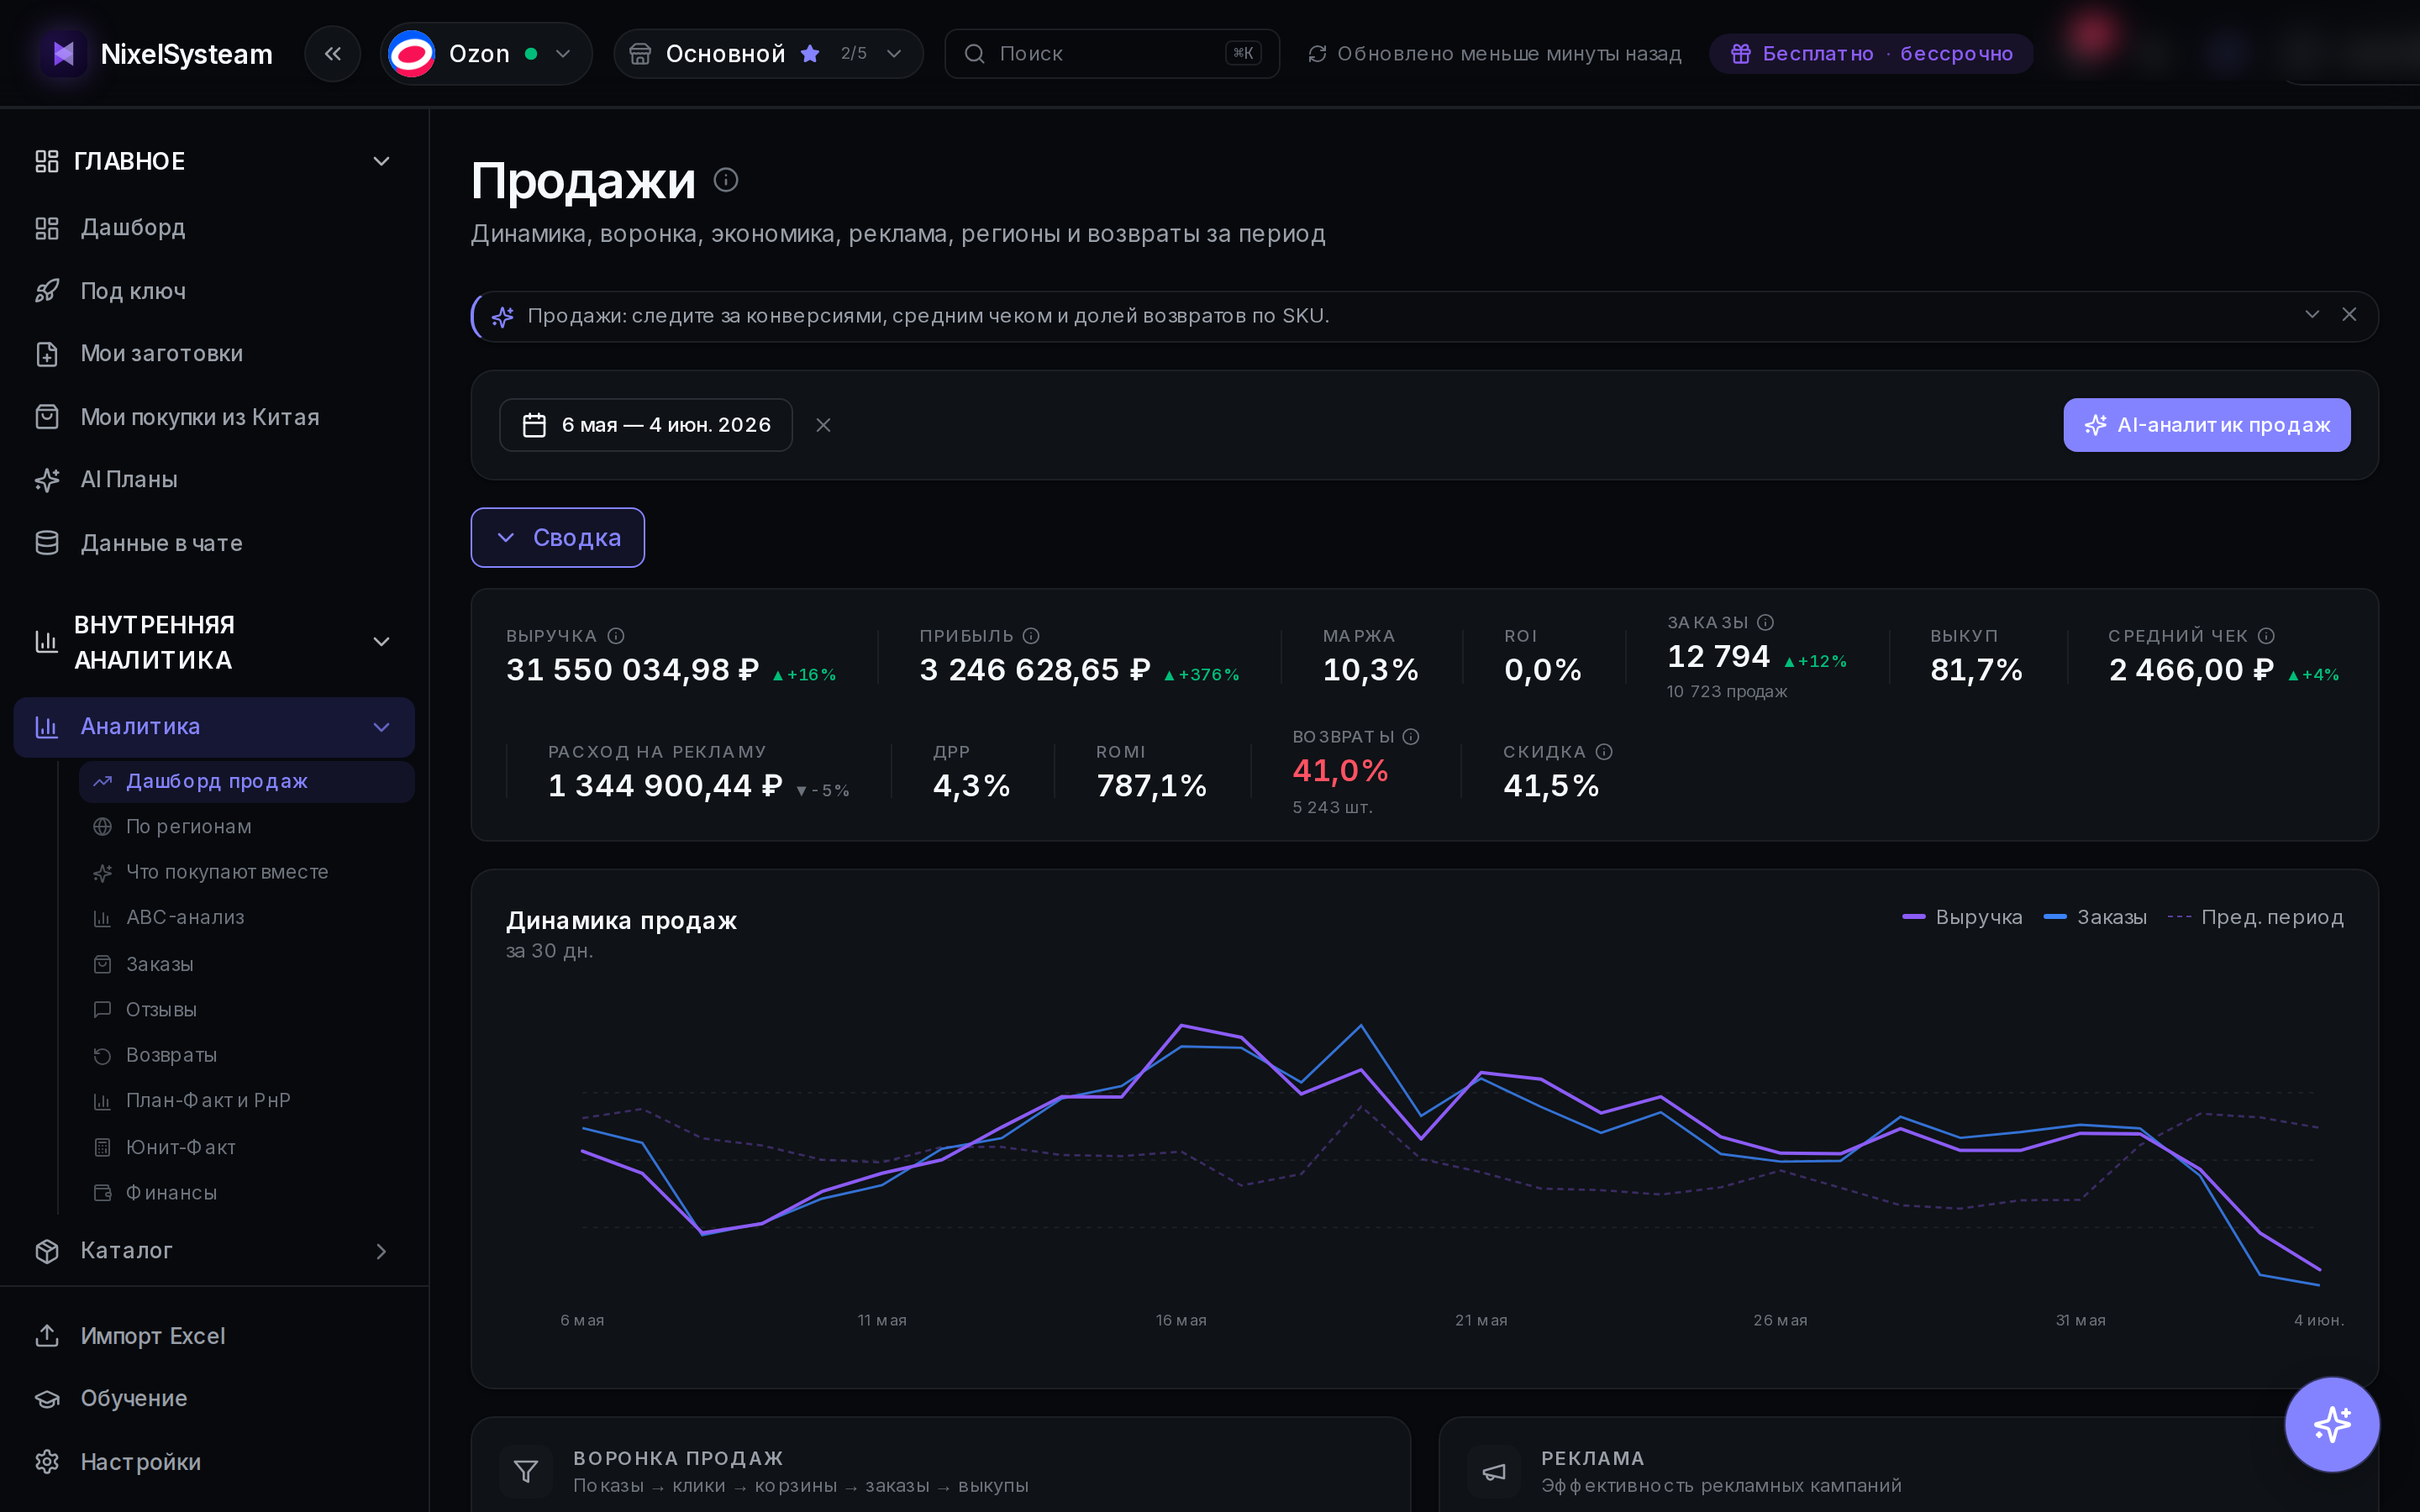Click the ROMI value 787,1%

pyautogui.click(x=1152, y=786)
